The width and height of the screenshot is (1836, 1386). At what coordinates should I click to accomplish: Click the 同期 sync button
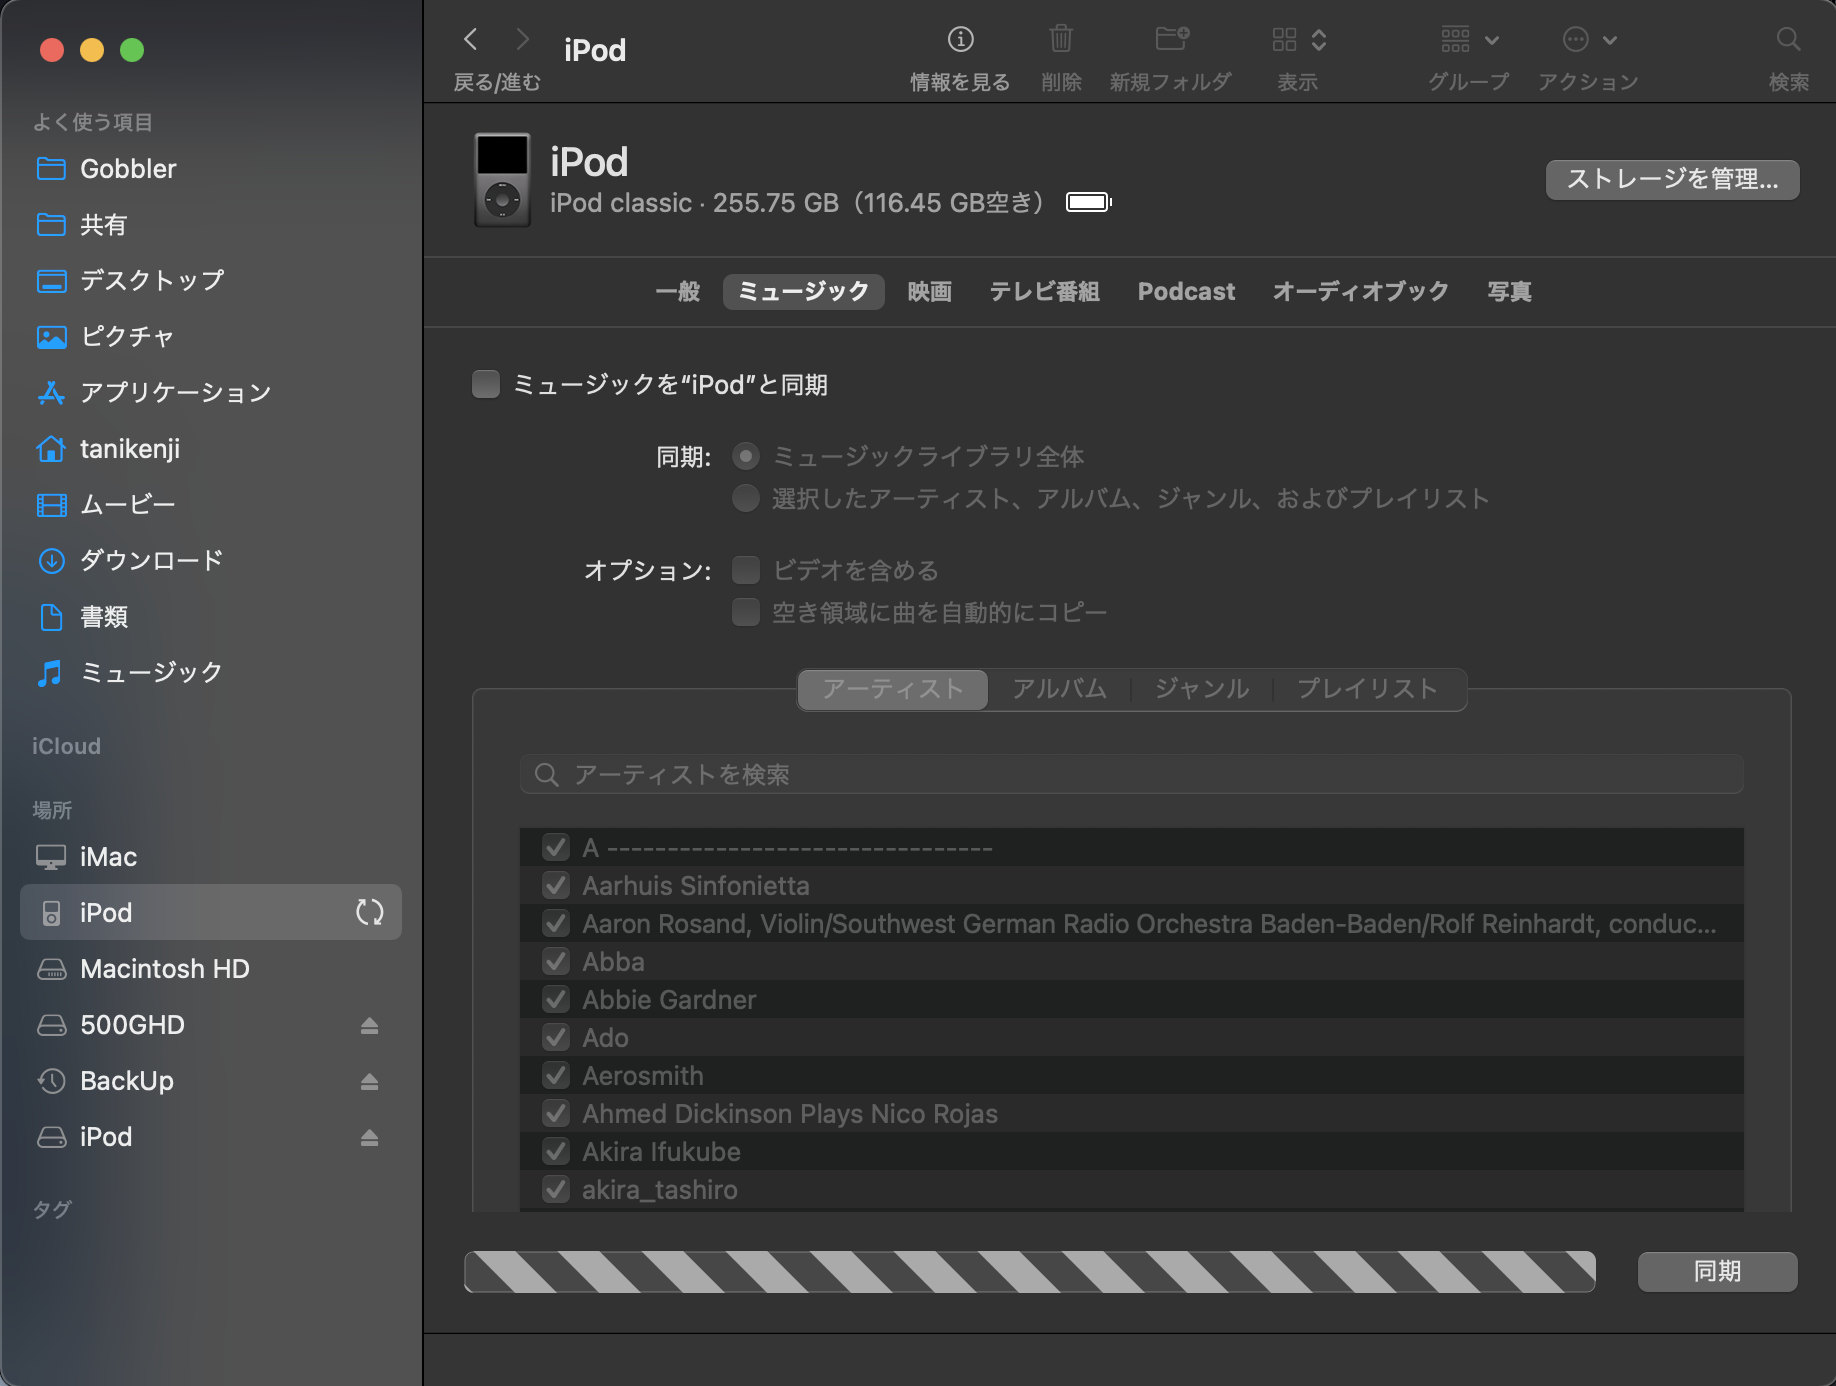(1717, 1272)
